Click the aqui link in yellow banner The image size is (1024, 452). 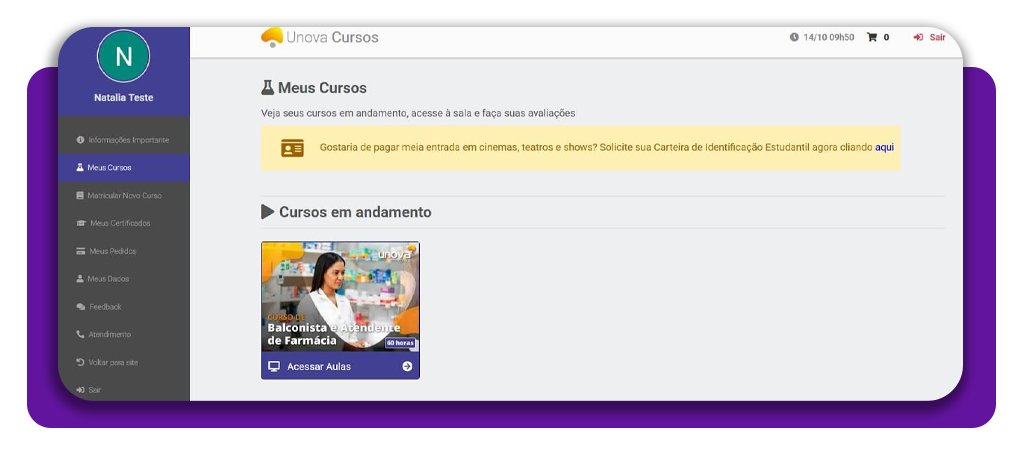tap(884, 148)
